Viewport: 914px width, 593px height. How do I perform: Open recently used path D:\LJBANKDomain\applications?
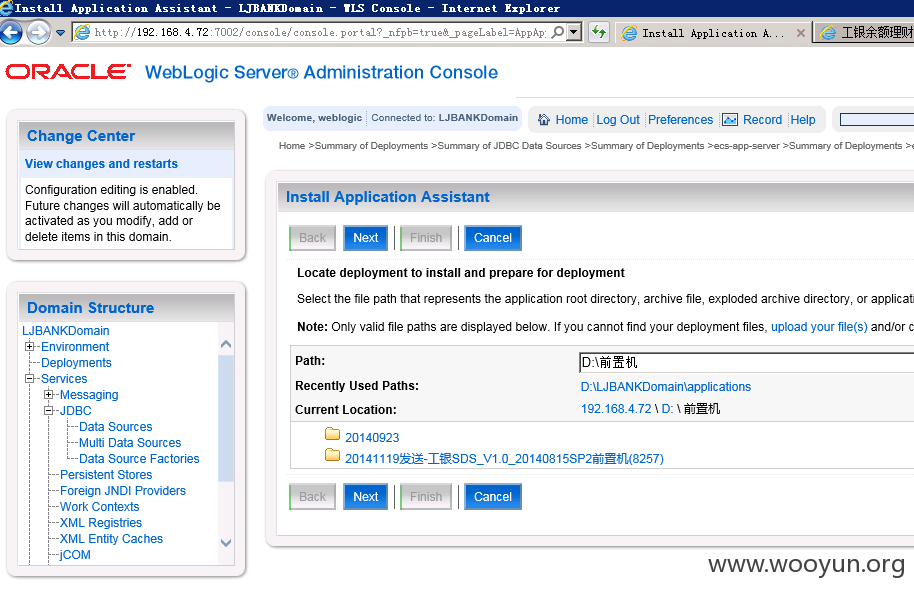pos(666,387)
